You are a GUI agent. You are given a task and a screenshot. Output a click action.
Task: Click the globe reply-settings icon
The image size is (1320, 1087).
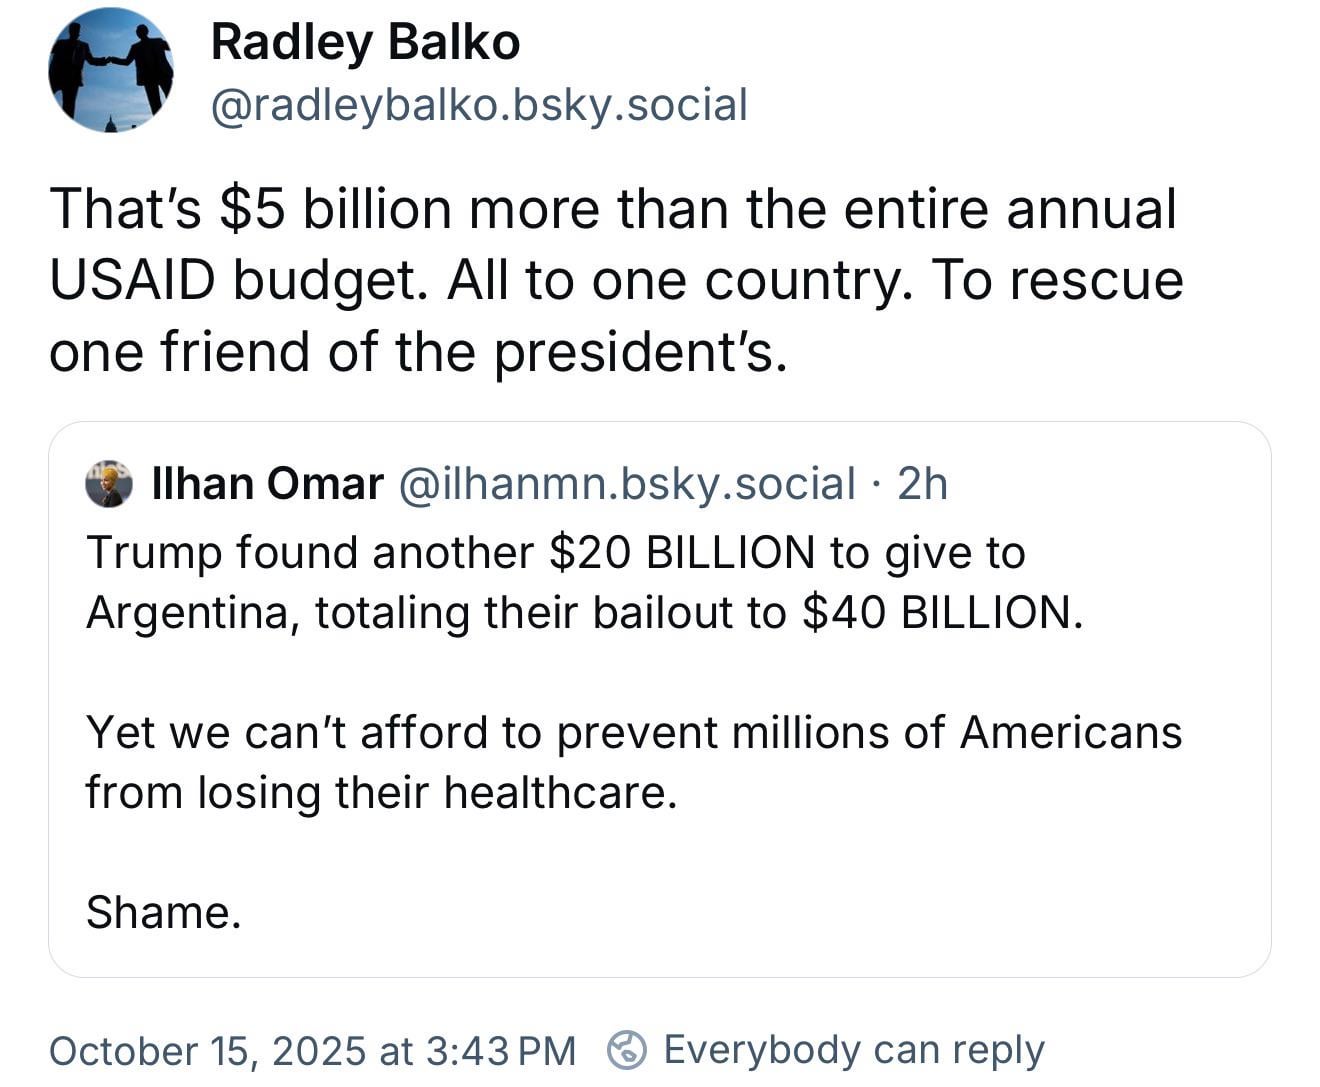(x=627, y=1049)
